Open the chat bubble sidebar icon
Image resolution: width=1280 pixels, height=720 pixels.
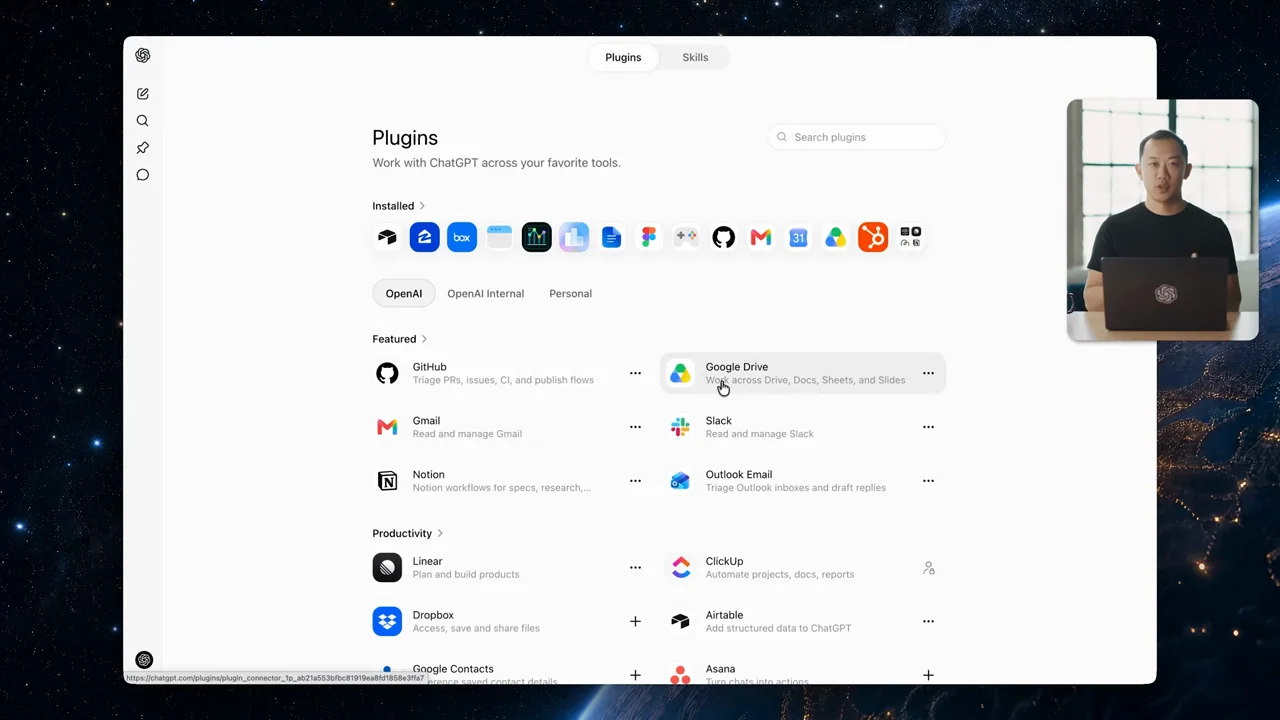[143, 175]
